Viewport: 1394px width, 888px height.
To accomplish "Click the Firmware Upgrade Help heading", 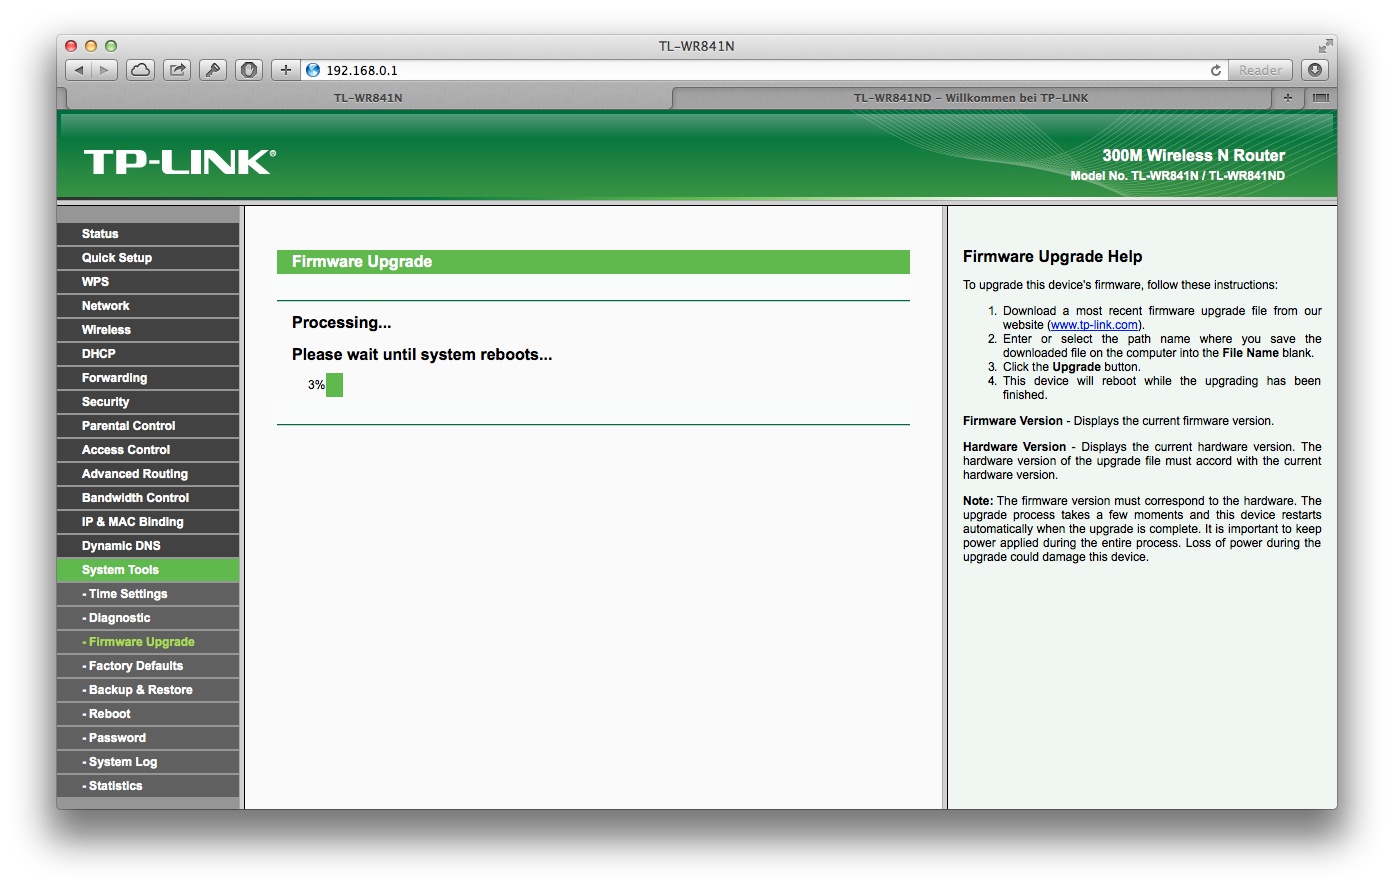I will coord(1052,257).
